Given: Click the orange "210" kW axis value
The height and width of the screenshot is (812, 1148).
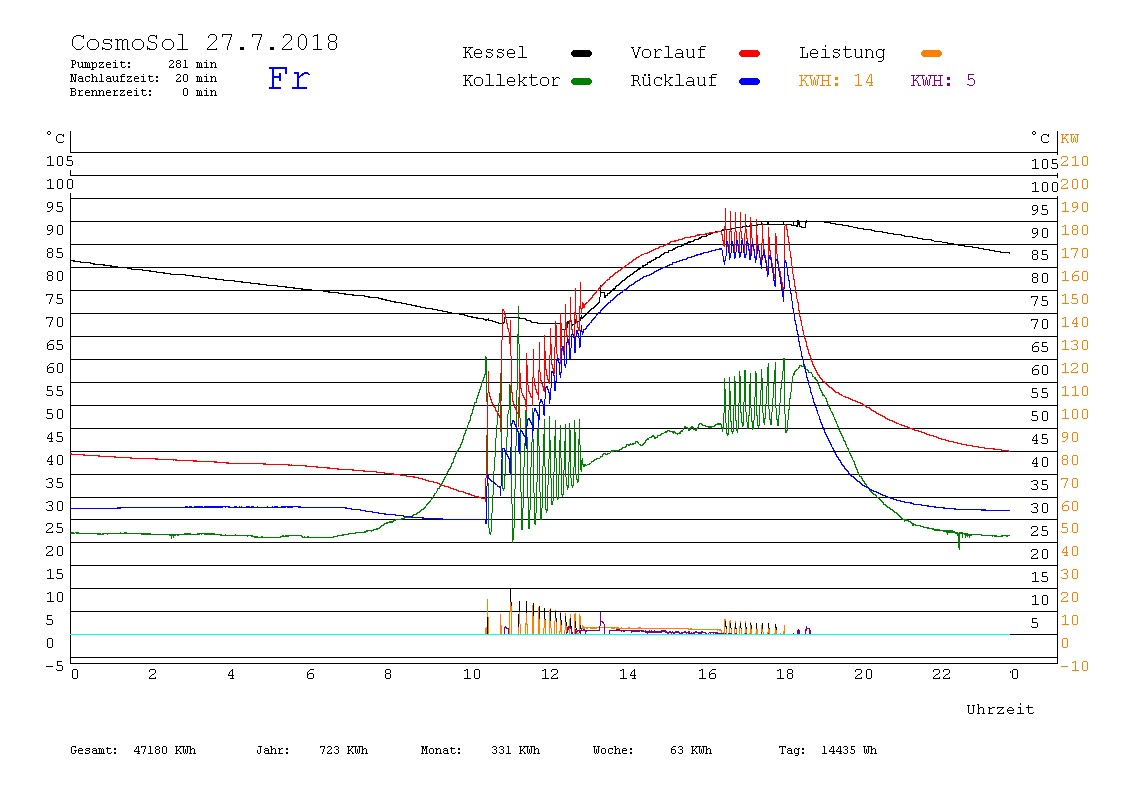Looking at the screenshot, I should (x=1075, y=161).
